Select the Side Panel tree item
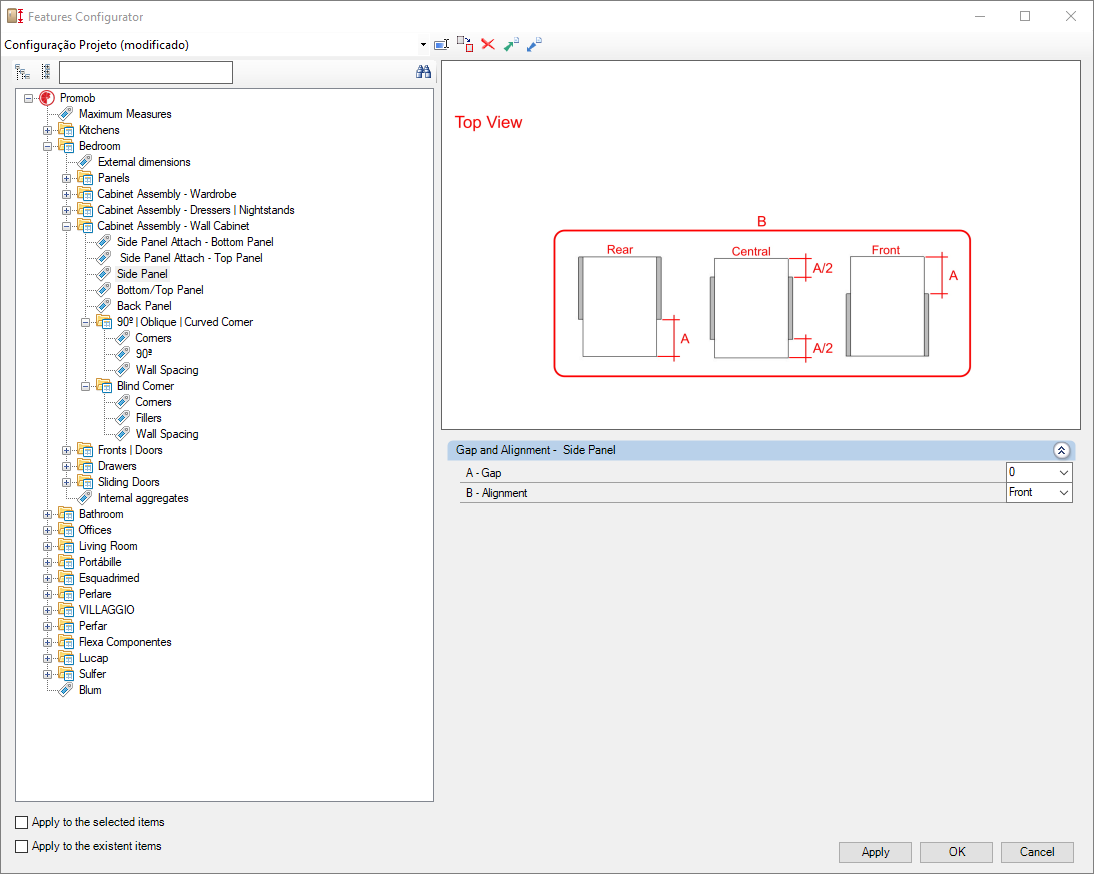Viewport: 1094px width, 874px height. 142,274
